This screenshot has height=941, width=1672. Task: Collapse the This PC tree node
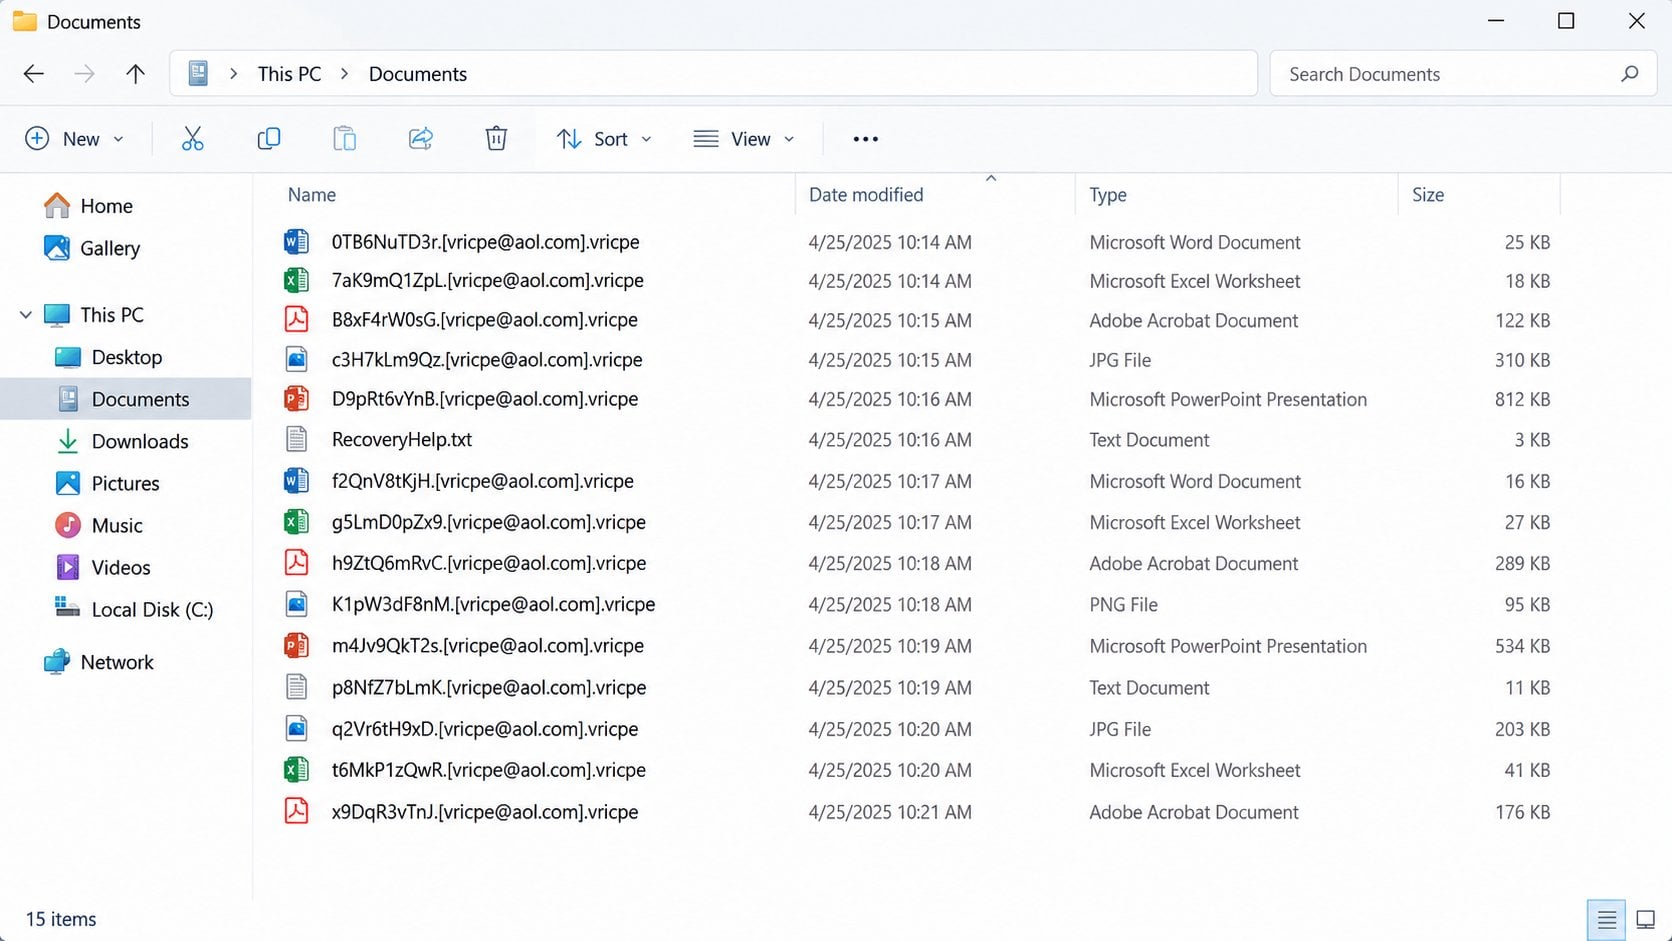pos(26,315)
